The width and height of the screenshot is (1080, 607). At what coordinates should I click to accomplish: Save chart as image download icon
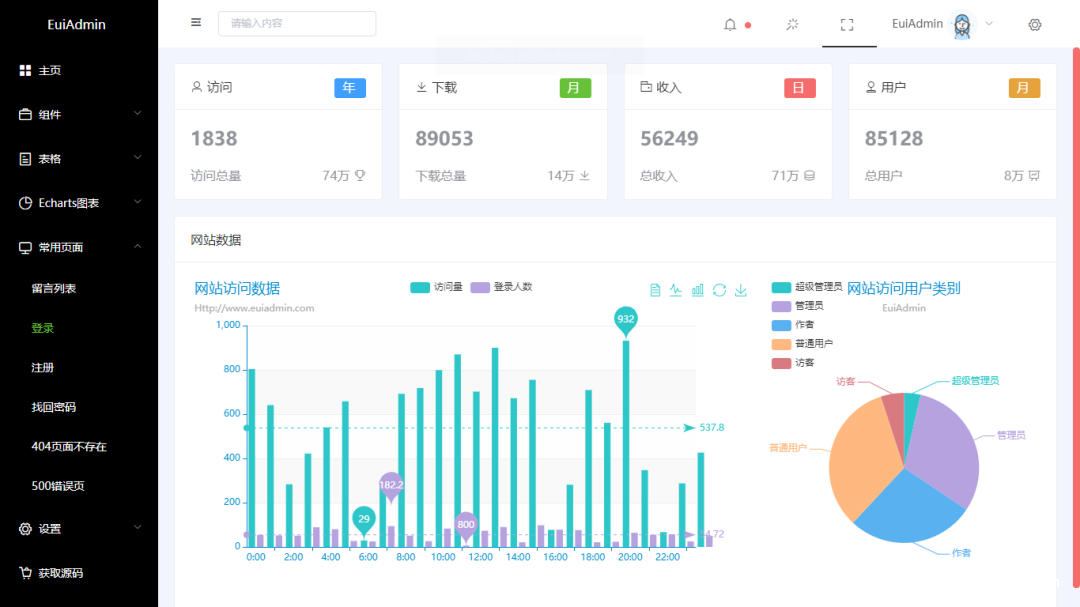click(x=740, y=290)
